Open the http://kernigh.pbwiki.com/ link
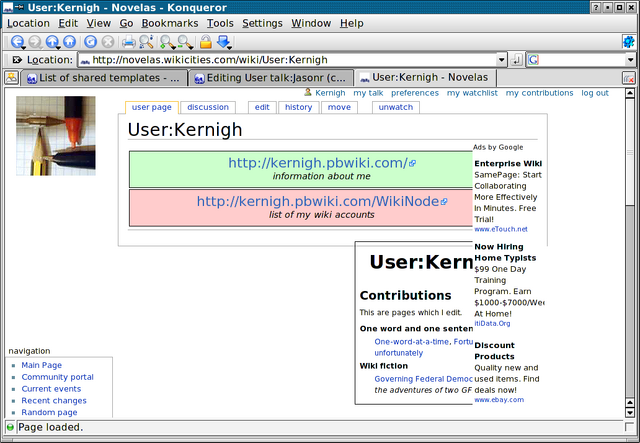640x443 pixels. tap(318, 163)
